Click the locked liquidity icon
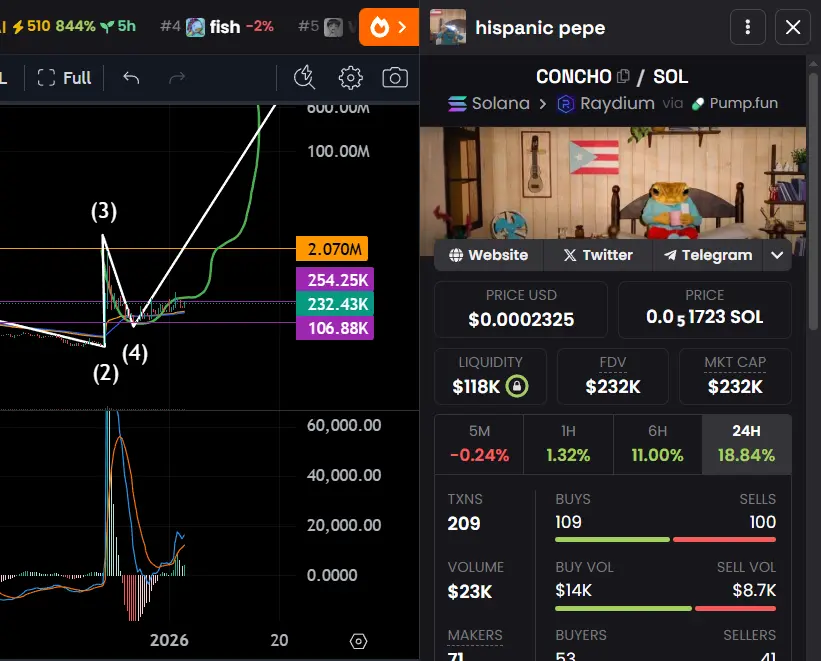This screenshot has height=661, width=821. [517, 387]
